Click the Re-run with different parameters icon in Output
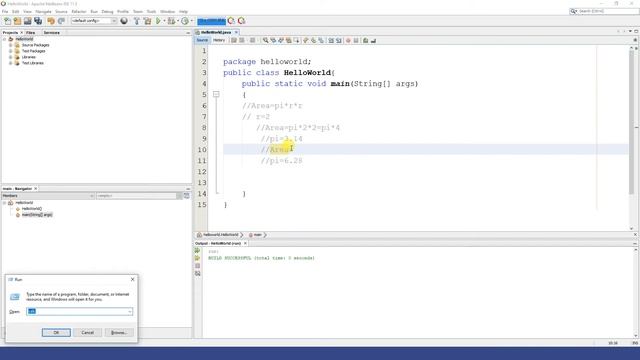This screenshot has width=640, height=360. [198, 258]
